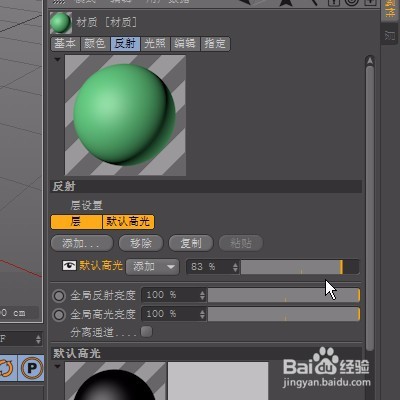The height and width of the screenshot is (400, 400).
Task: Click the 83 % layer strength slider
Action: point(300,267)
